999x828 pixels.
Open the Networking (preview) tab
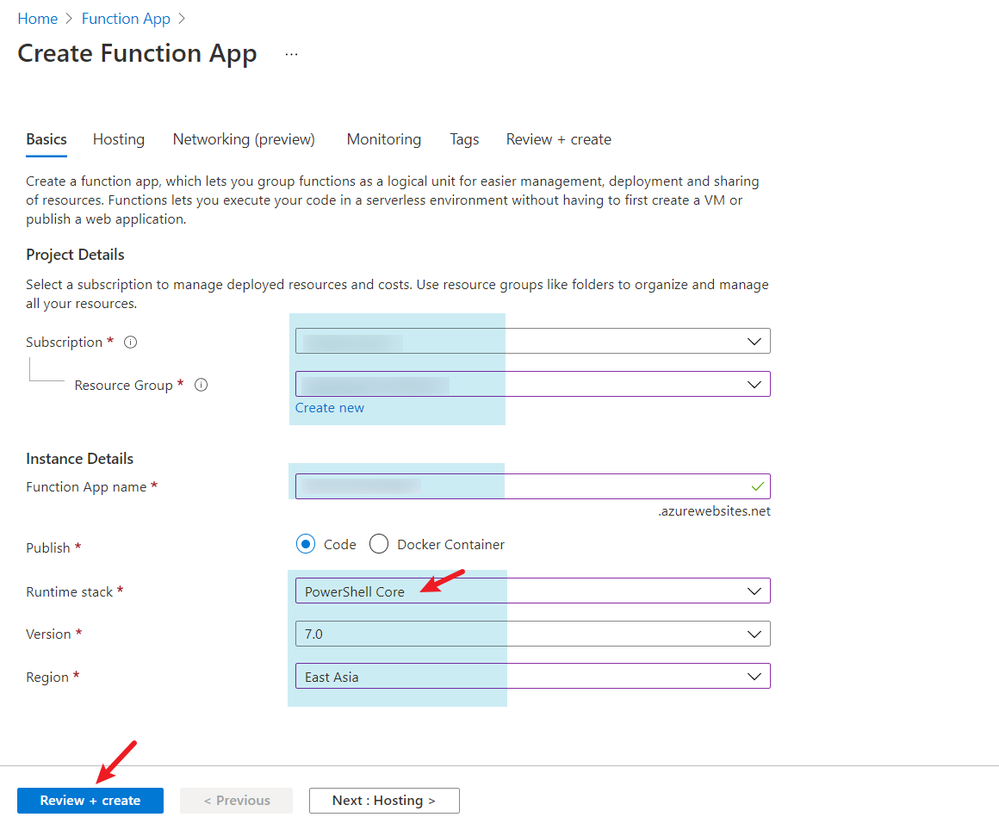point(244,139)
